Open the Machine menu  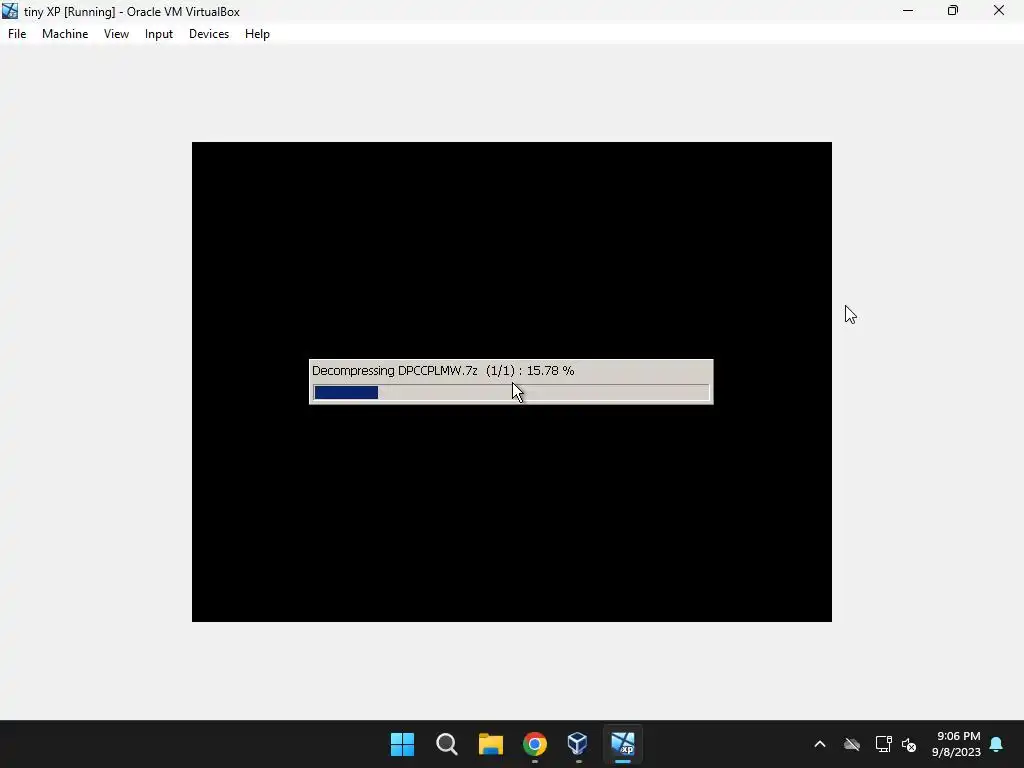coord(65,34)
